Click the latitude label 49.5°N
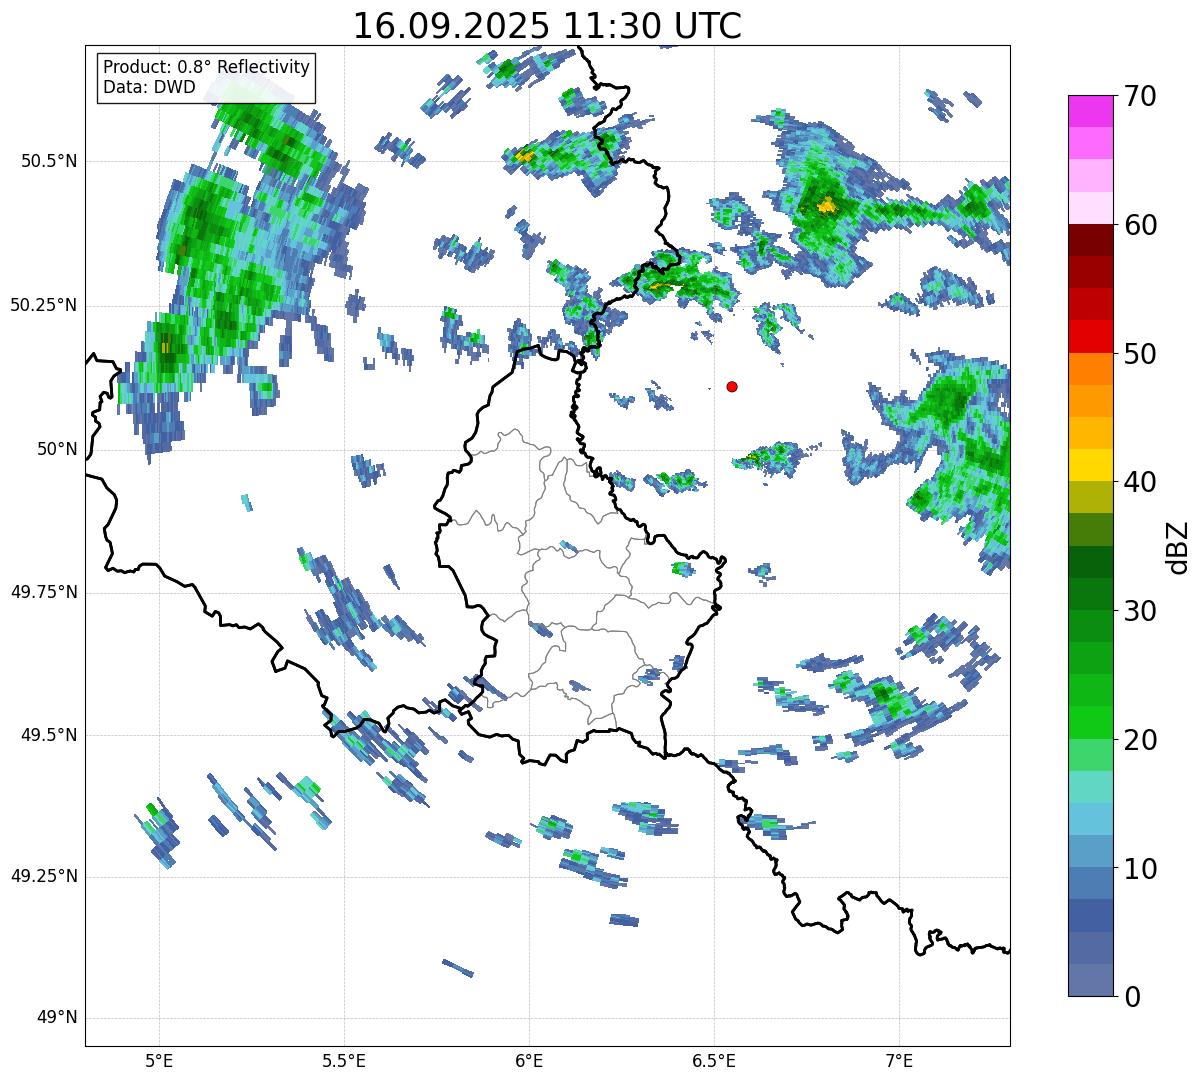Viewport: 1202px width, 1081px height. (x=49, y=735)
